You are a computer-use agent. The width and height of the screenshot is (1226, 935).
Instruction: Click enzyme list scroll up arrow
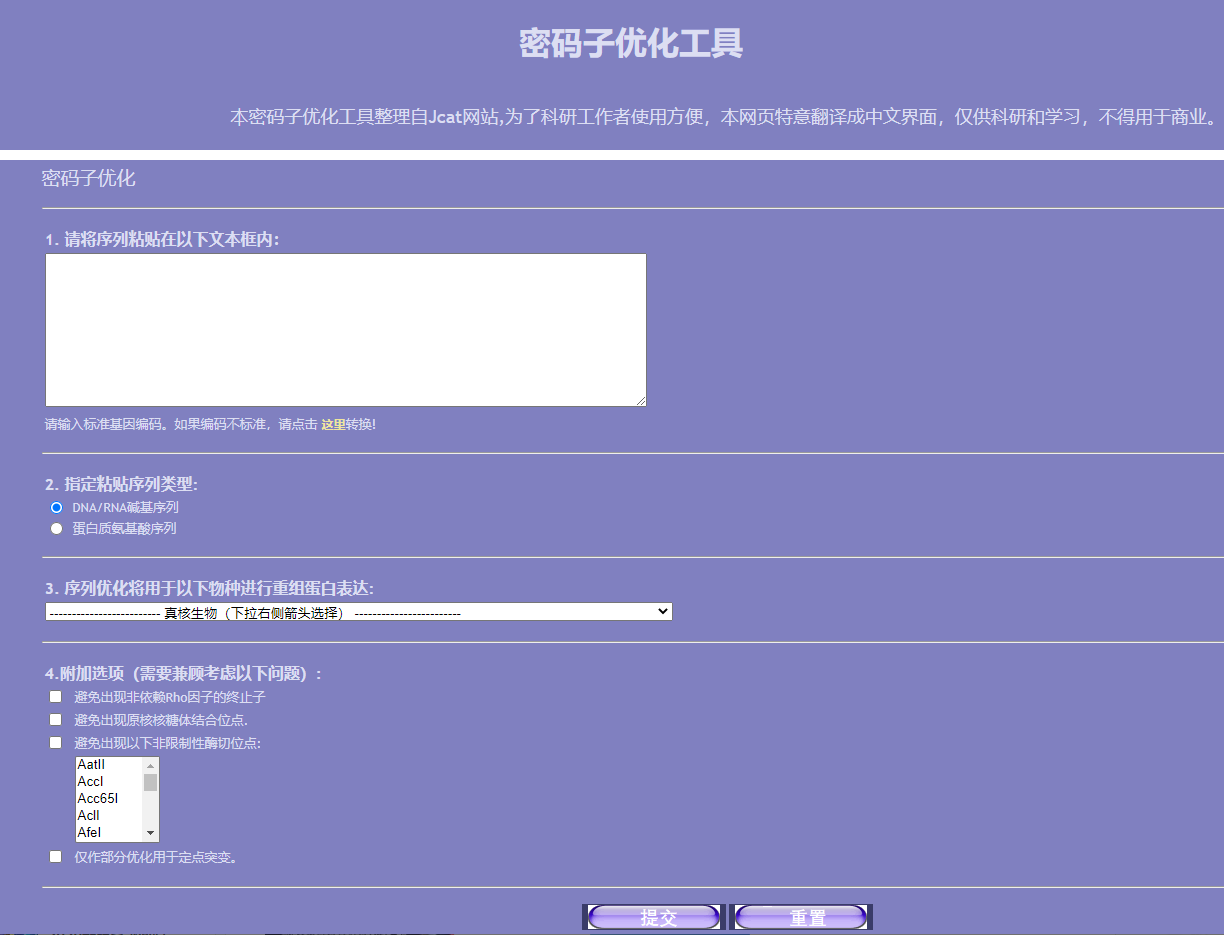pos(151,766)
